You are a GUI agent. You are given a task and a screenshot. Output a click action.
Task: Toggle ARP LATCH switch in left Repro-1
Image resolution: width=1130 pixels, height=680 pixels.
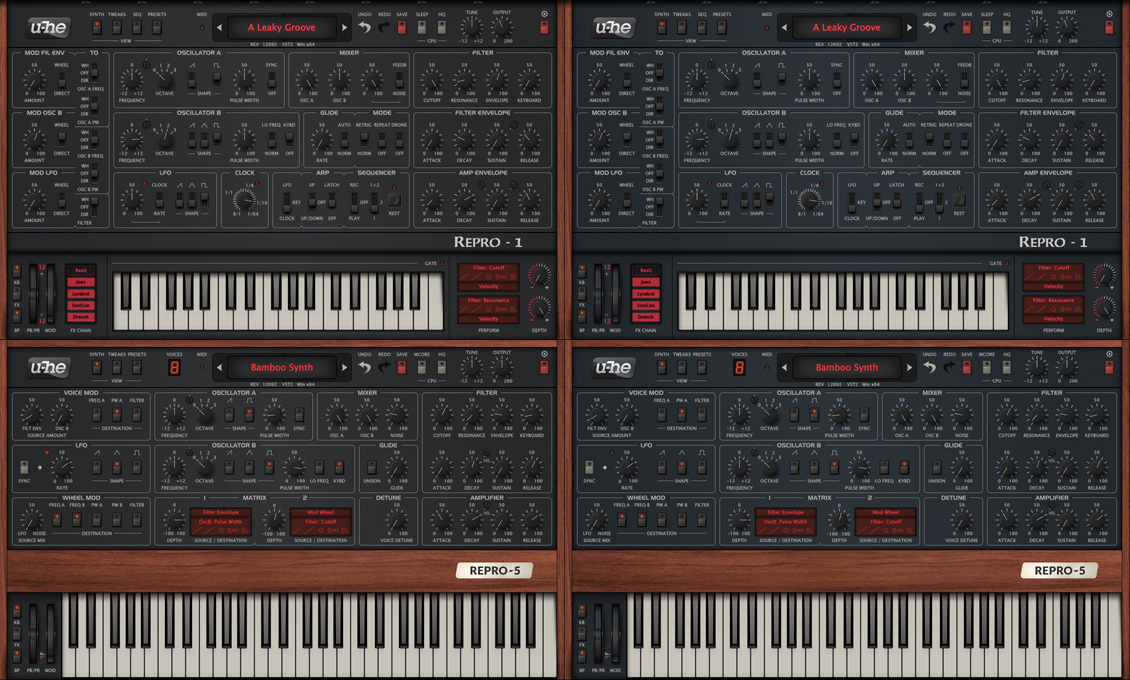click(x=332, y=200)
